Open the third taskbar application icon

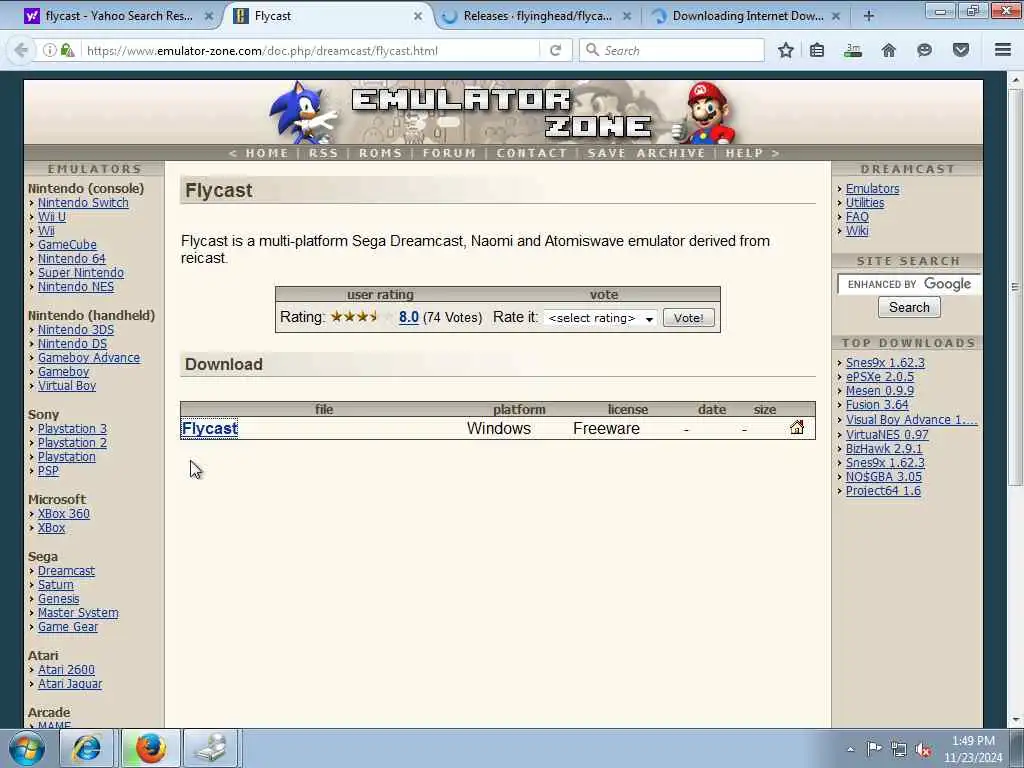point(212,748)
